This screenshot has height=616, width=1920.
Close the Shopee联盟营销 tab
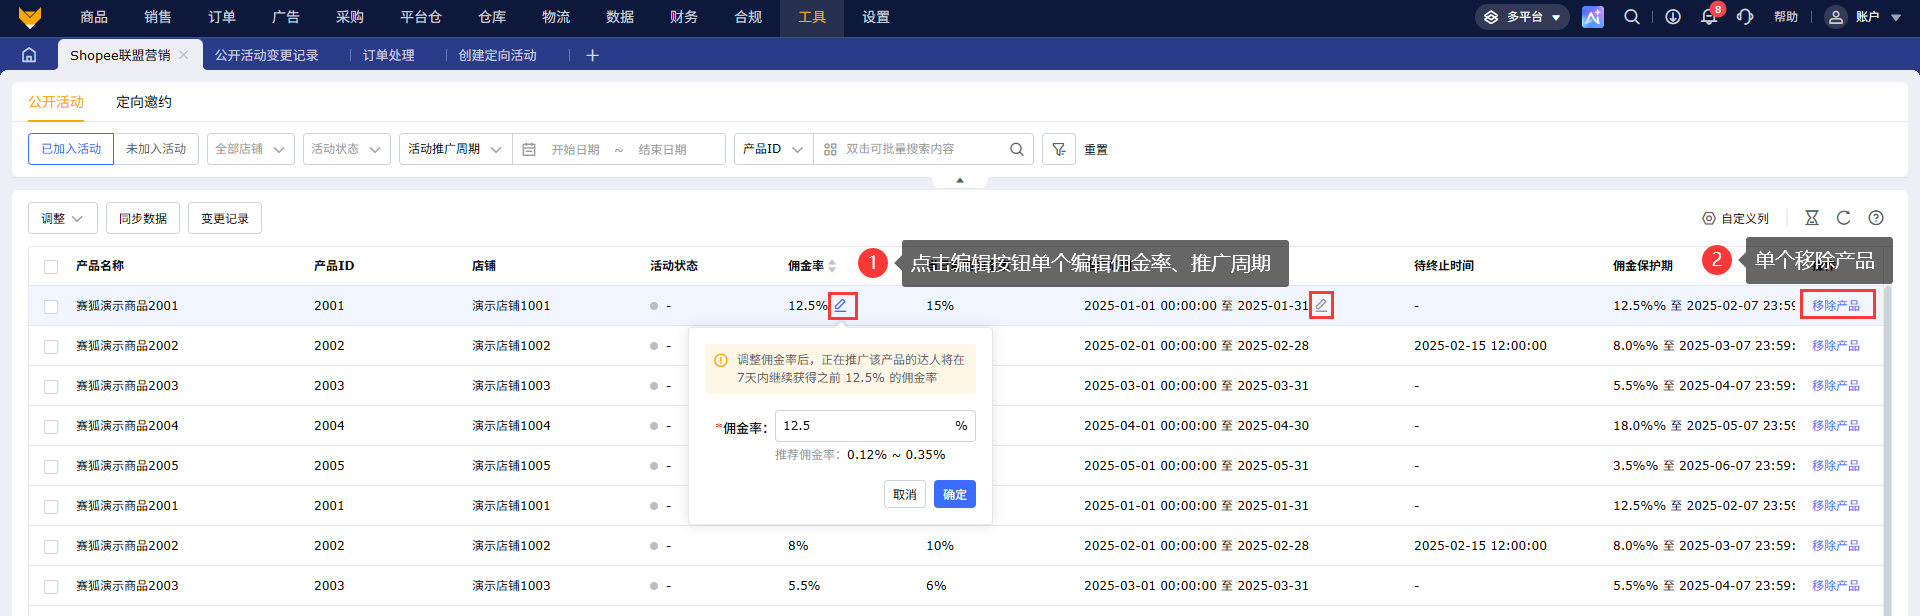(184, 55)
